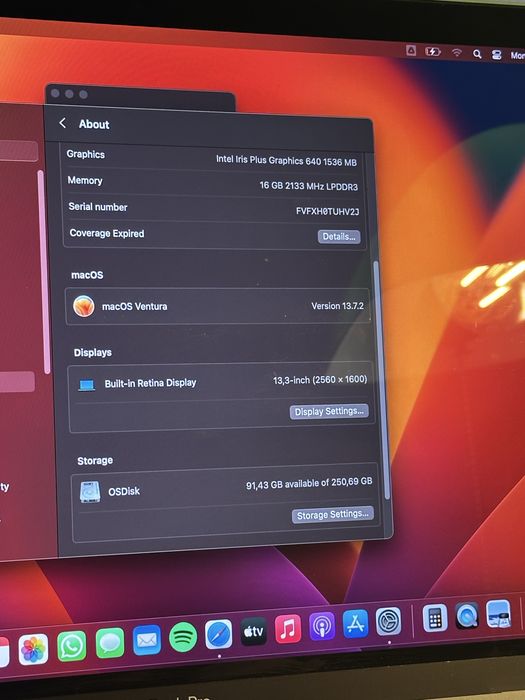Click System Settings gear icon in the Dock
The width and height of the screenshot is (525, 700).
point(388,621)
